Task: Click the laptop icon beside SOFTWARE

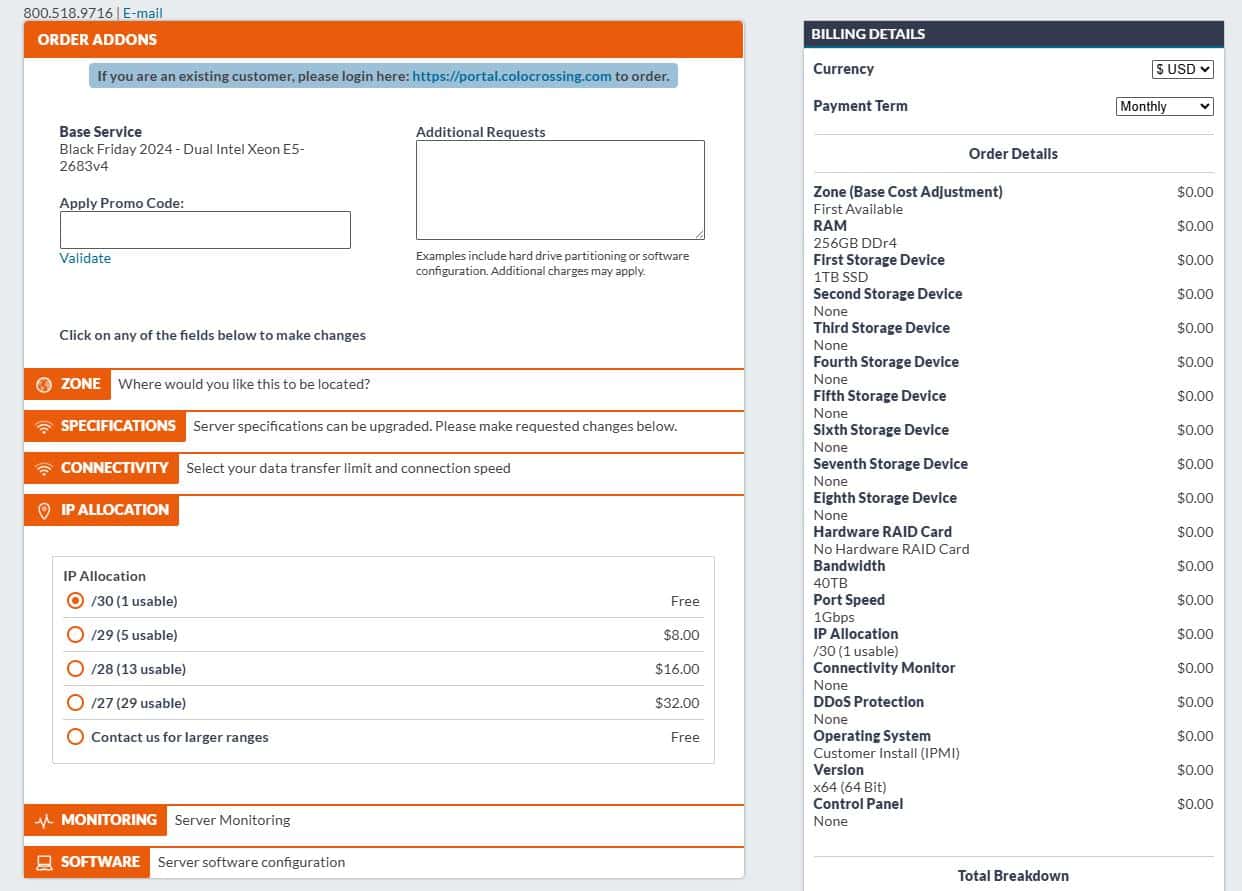Action: [43, 863]
